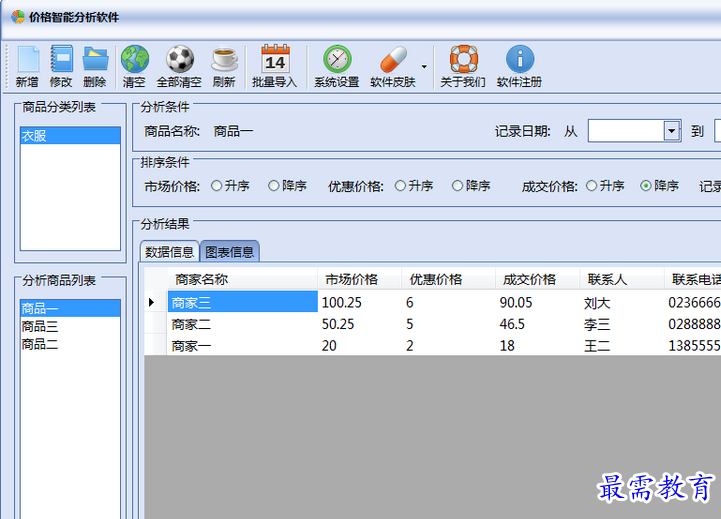Open 关于我们 lifebuoy icon
This screenshot has width=721, height=519.
coord(464,59)
